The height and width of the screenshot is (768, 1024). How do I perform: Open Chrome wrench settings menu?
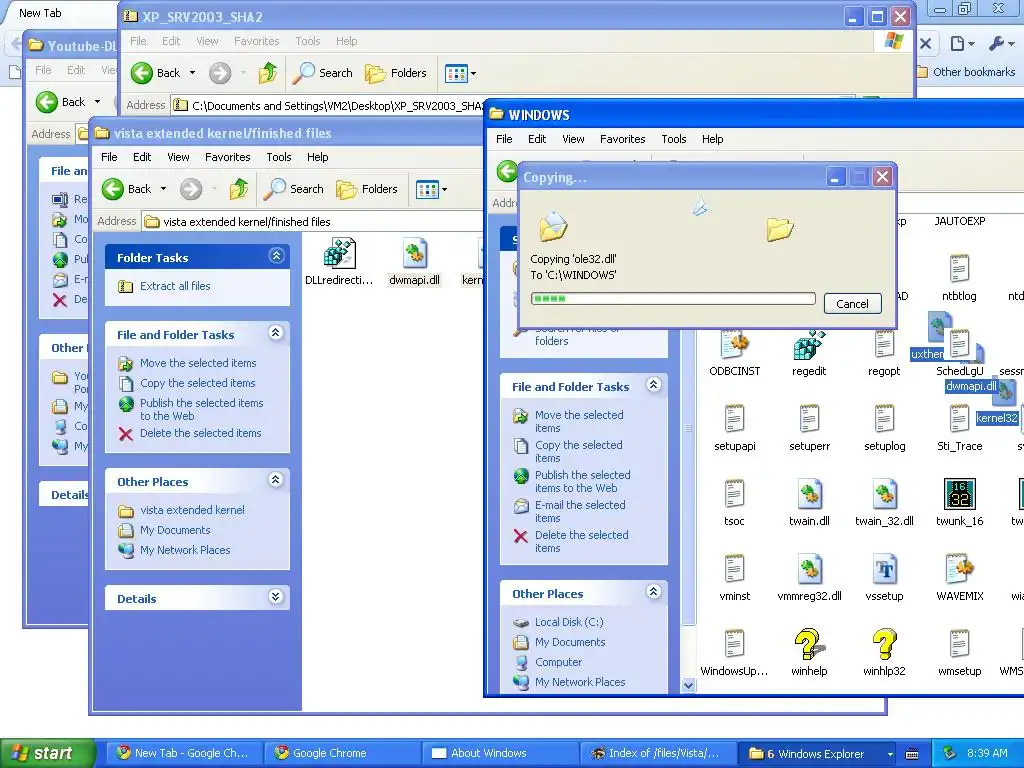pos(1001,44)
